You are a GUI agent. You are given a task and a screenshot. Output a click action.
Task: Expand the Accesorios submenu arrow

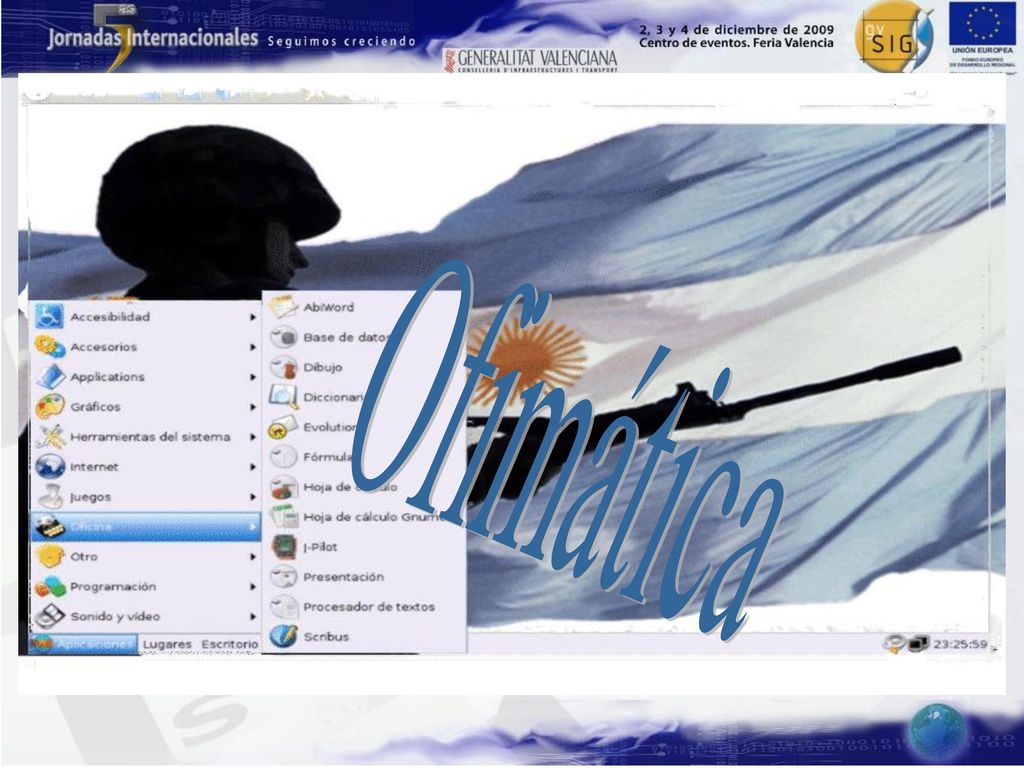pyautogui.click(x=253, y=347)
